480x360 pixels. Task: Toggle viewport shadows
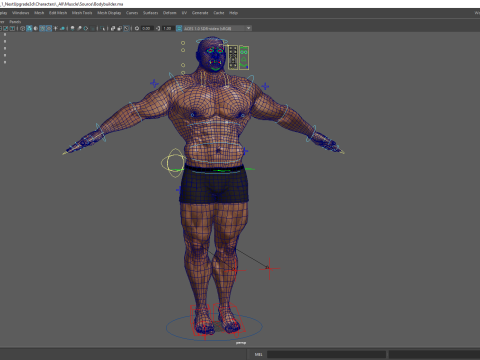tap(62, 28)
